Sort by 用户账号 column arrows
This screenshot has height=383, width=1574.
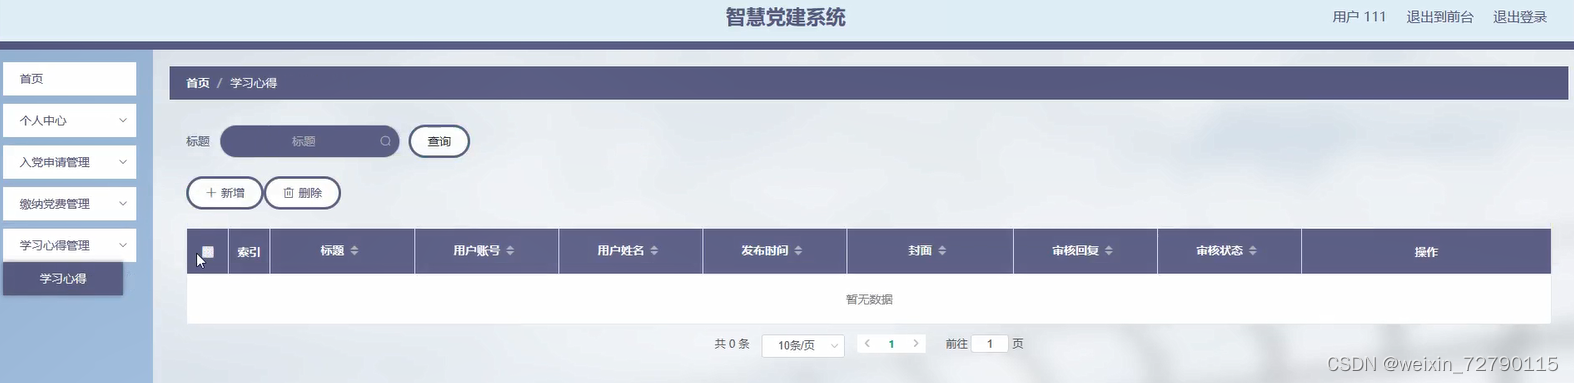(510, 251)
